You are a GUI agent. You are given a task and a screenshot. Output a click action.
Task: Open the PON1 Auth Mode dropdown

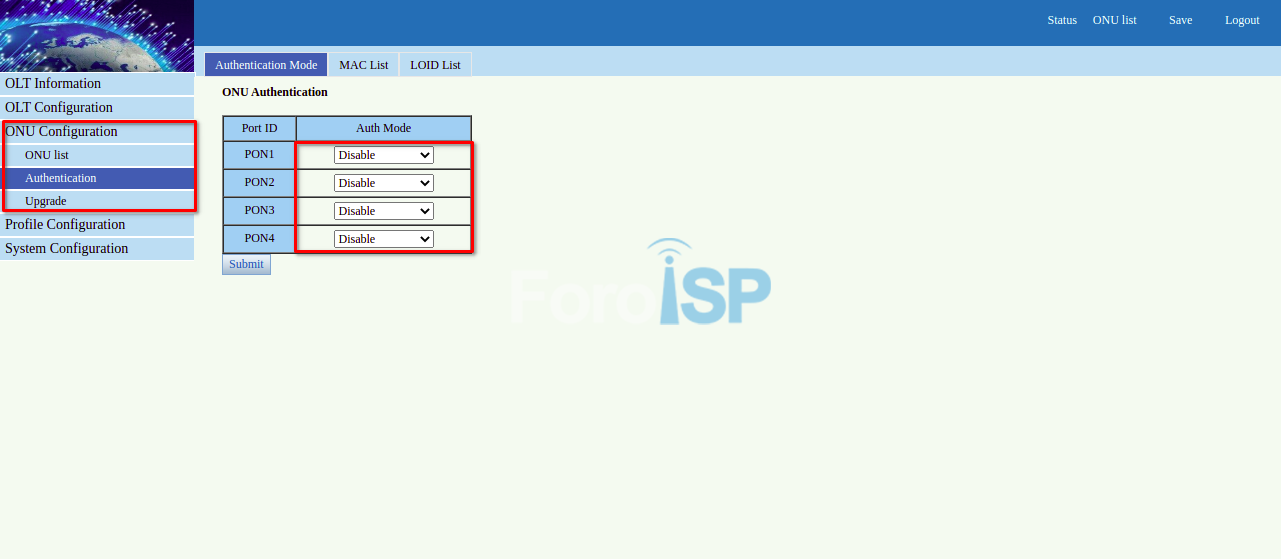pyautogui.click(x=383, y=155)
